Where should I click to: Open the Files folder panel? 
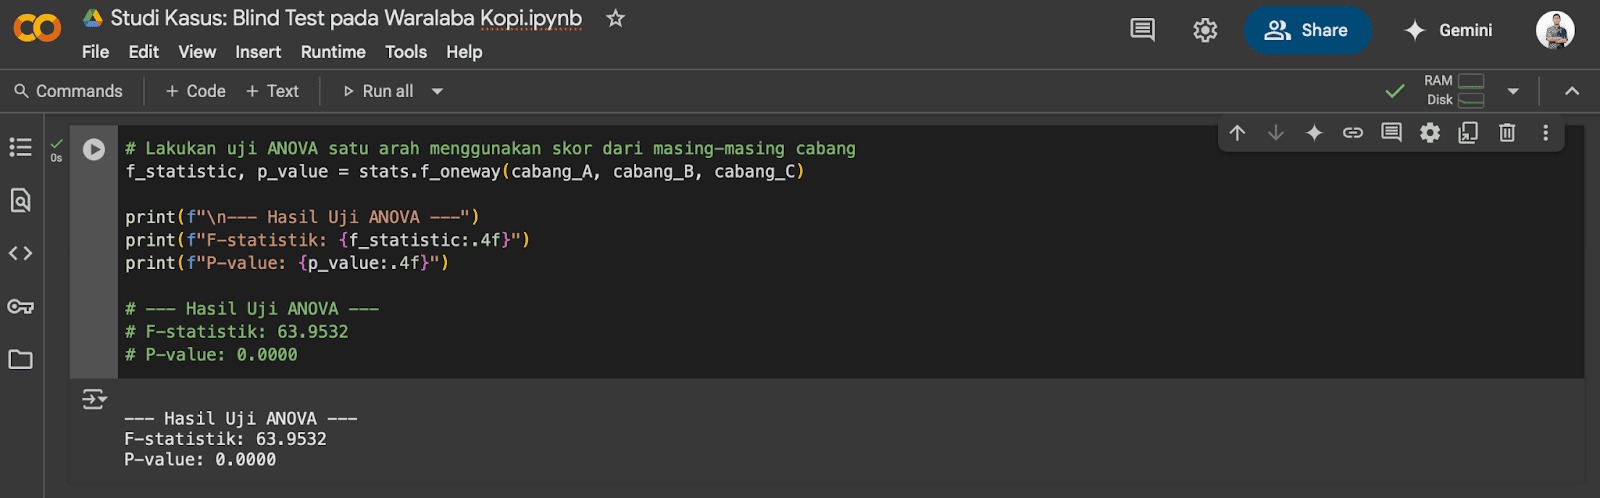pyautogui.click(x=20, y=359)
